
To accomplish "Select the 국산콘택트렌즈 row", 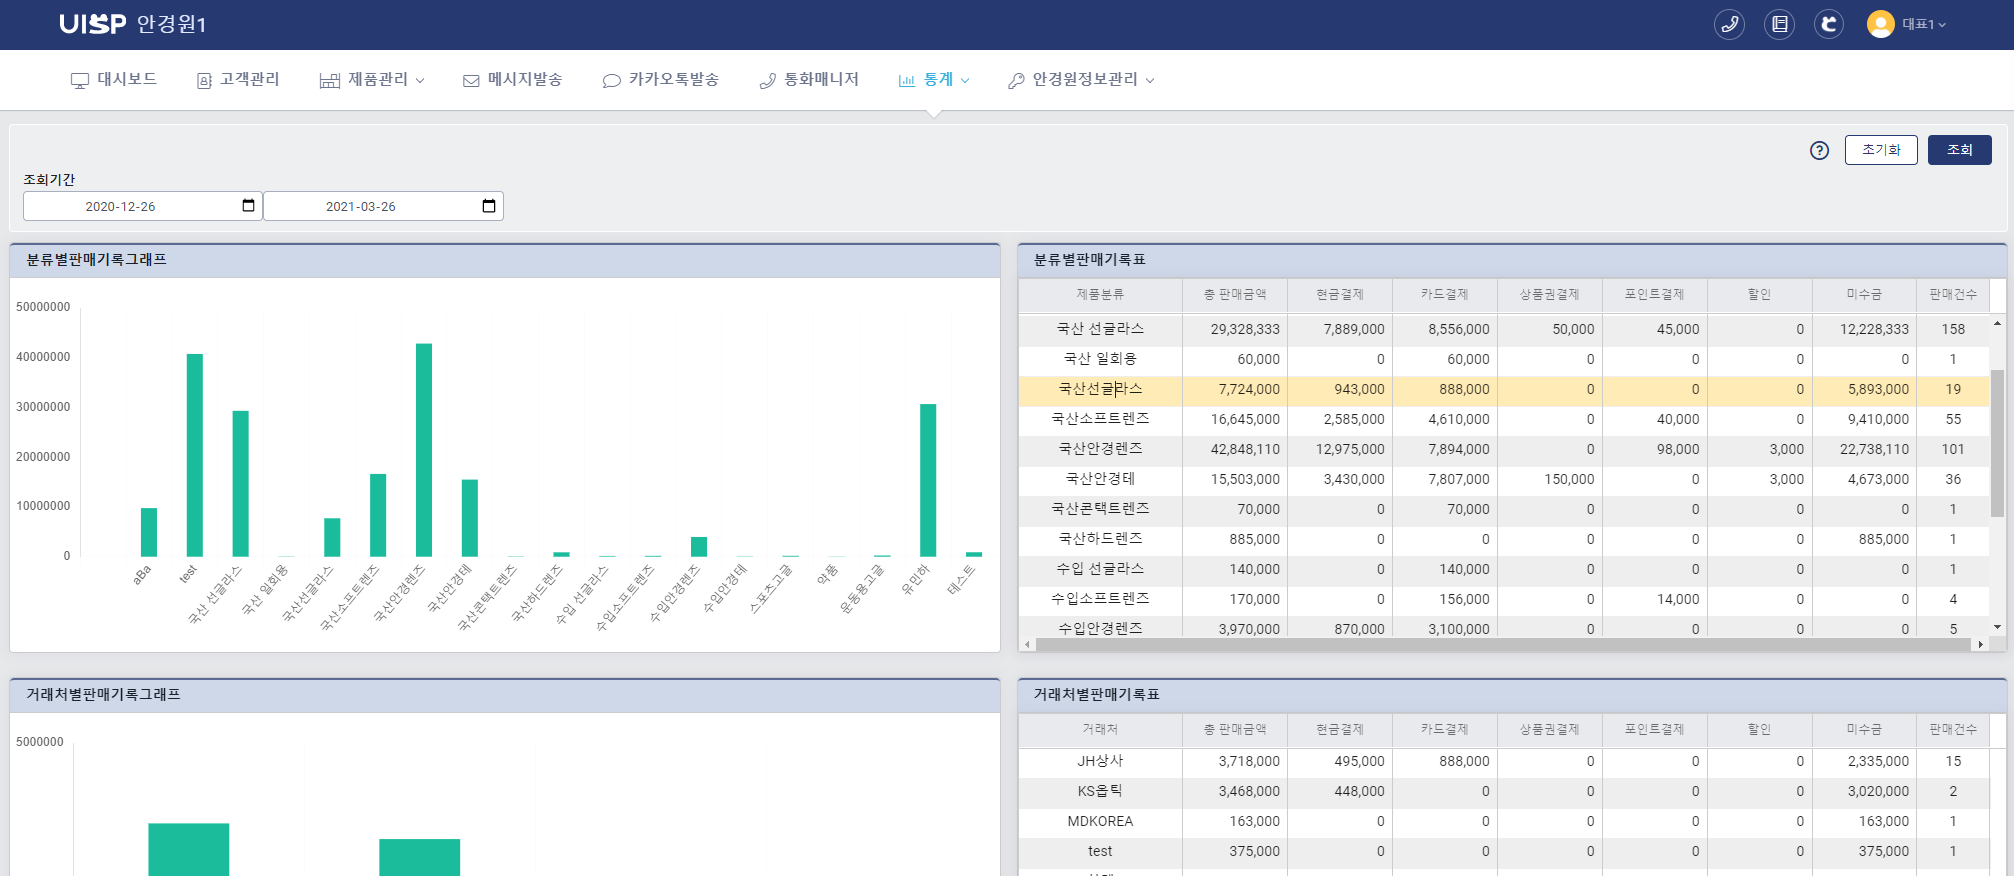I will [1504, 509].
